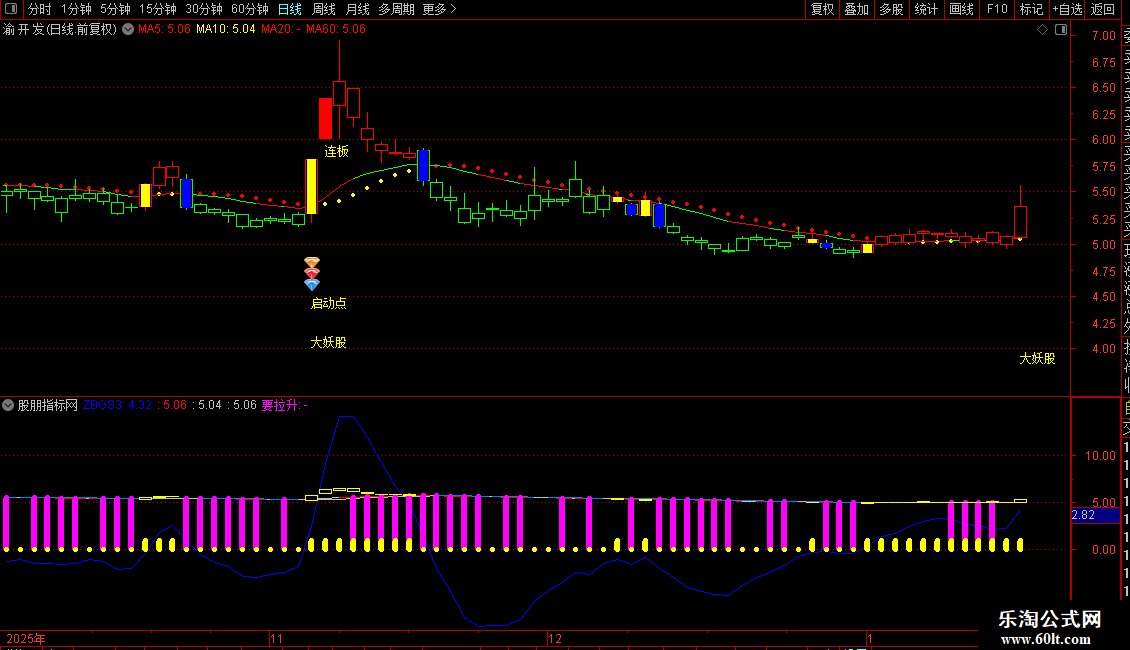Click the 大妖股 label below 启动点
1130x650 pixels.
click(329, 342)
